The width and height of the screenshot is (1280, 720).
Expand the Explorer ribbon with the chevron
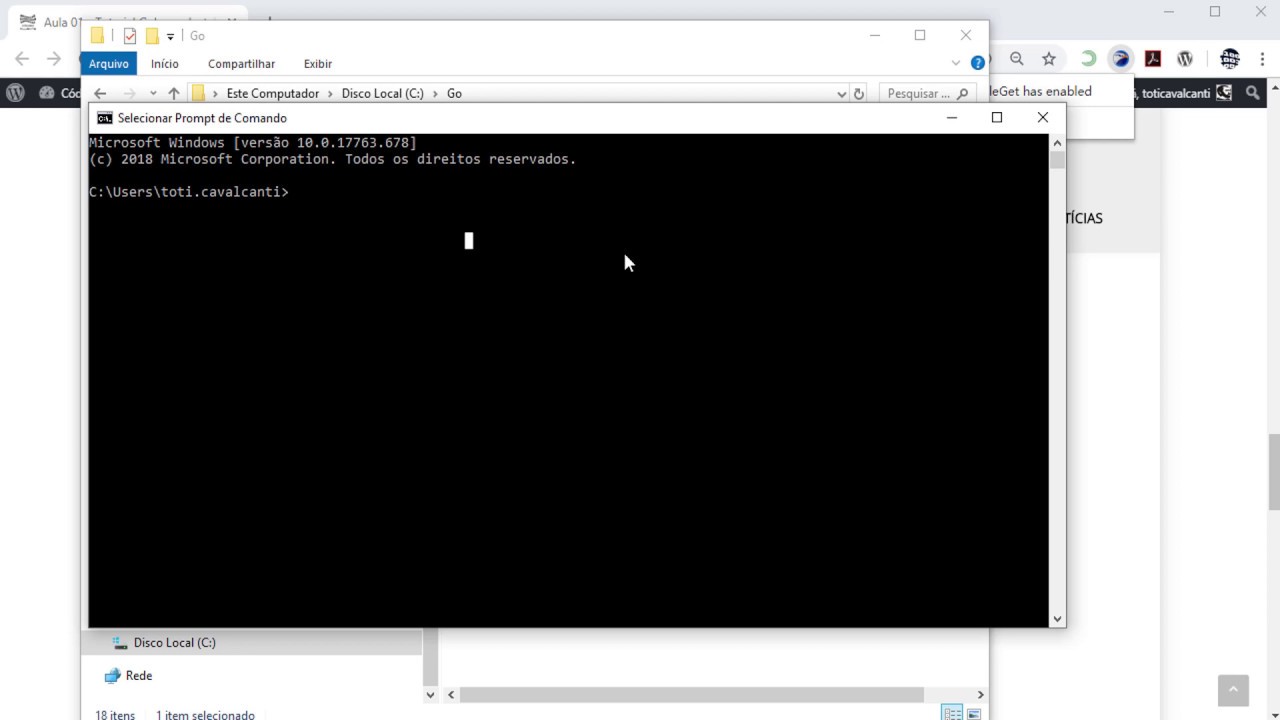point(956,63)
